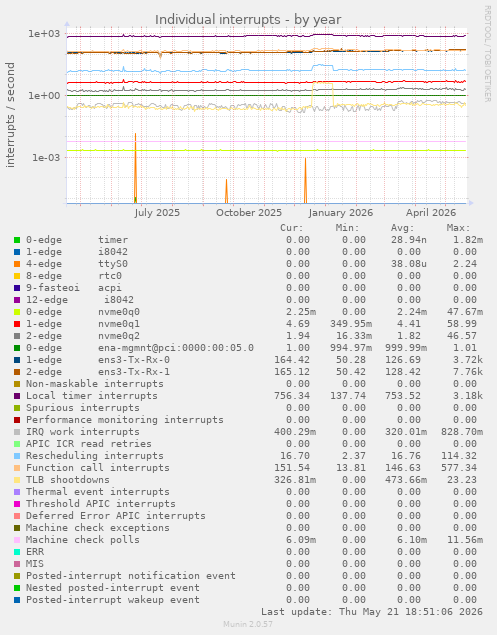Click the graph title Individual interrupts - by year
Image resolution: width=497 pixels, height=635 pixels.
point(248,19)
